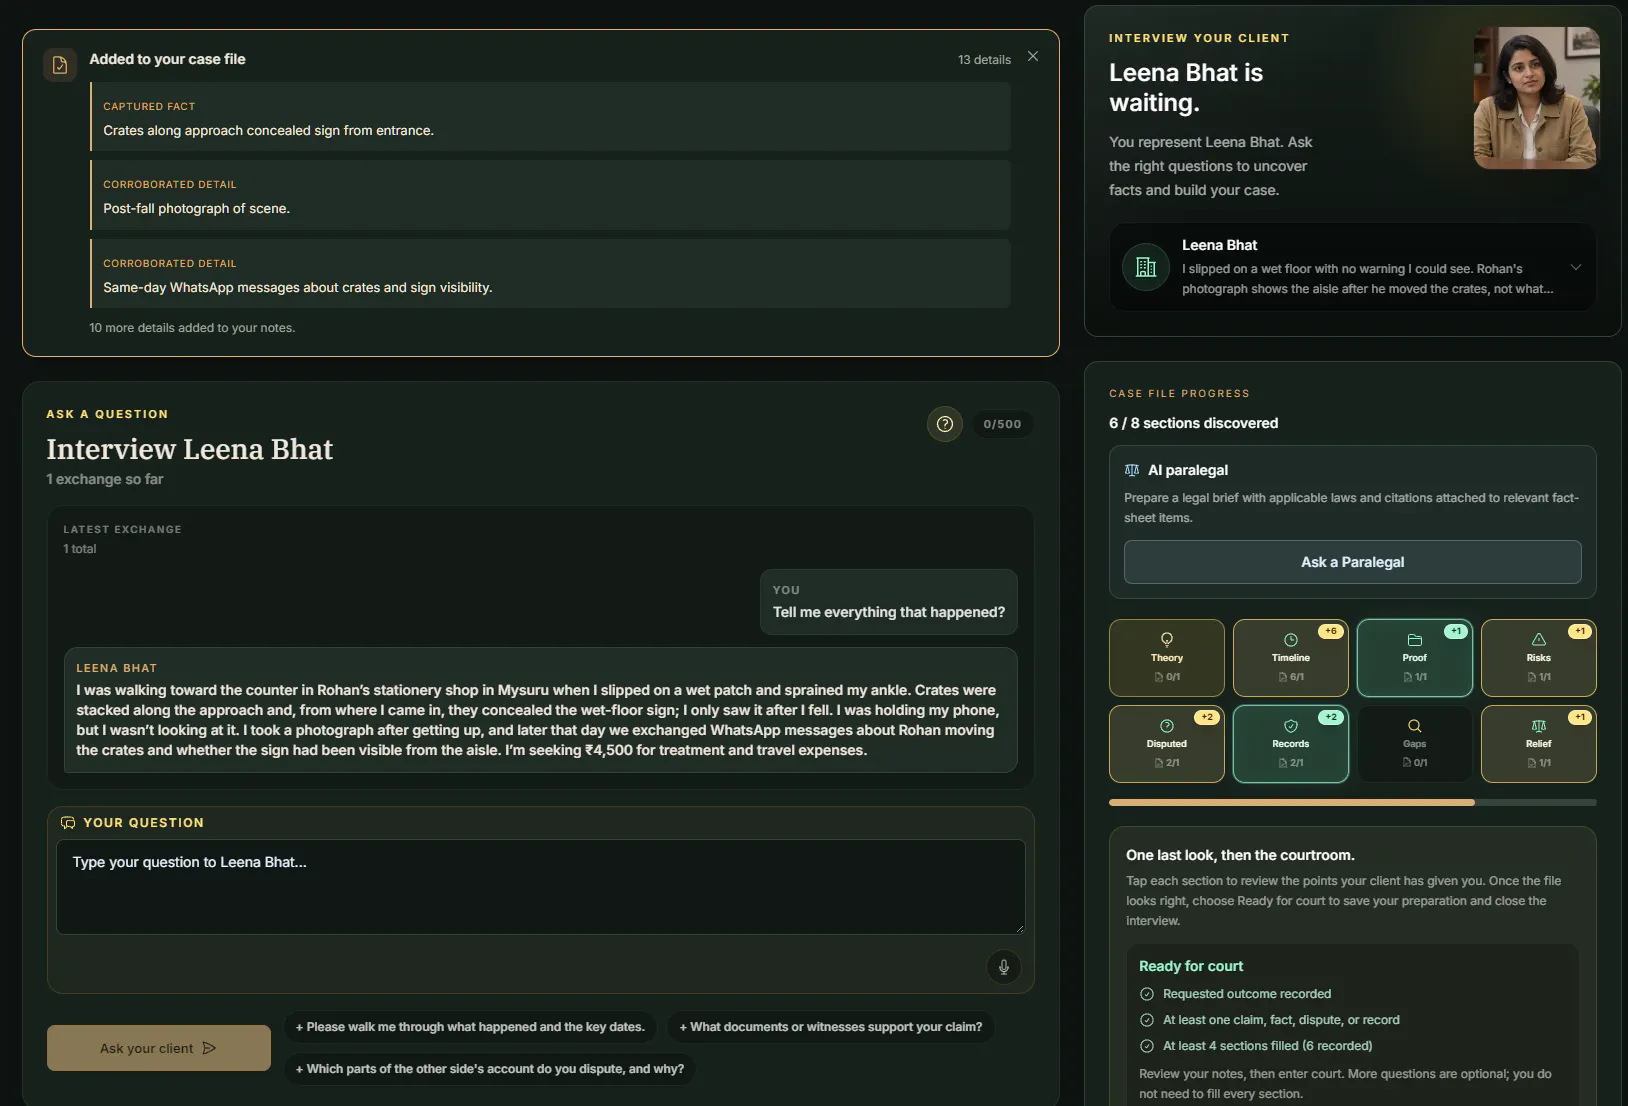This screenshot has height=1106, width=1628.
Task: Click the '13 details' count label
Action: (x=984, y=60)
